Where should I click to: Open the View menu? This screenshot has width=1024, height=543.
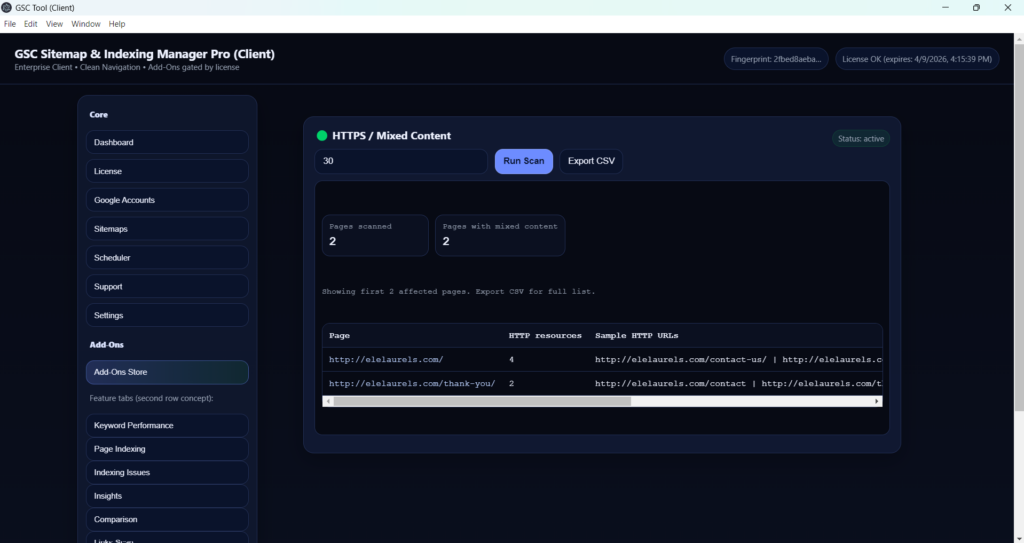point(54,23)
